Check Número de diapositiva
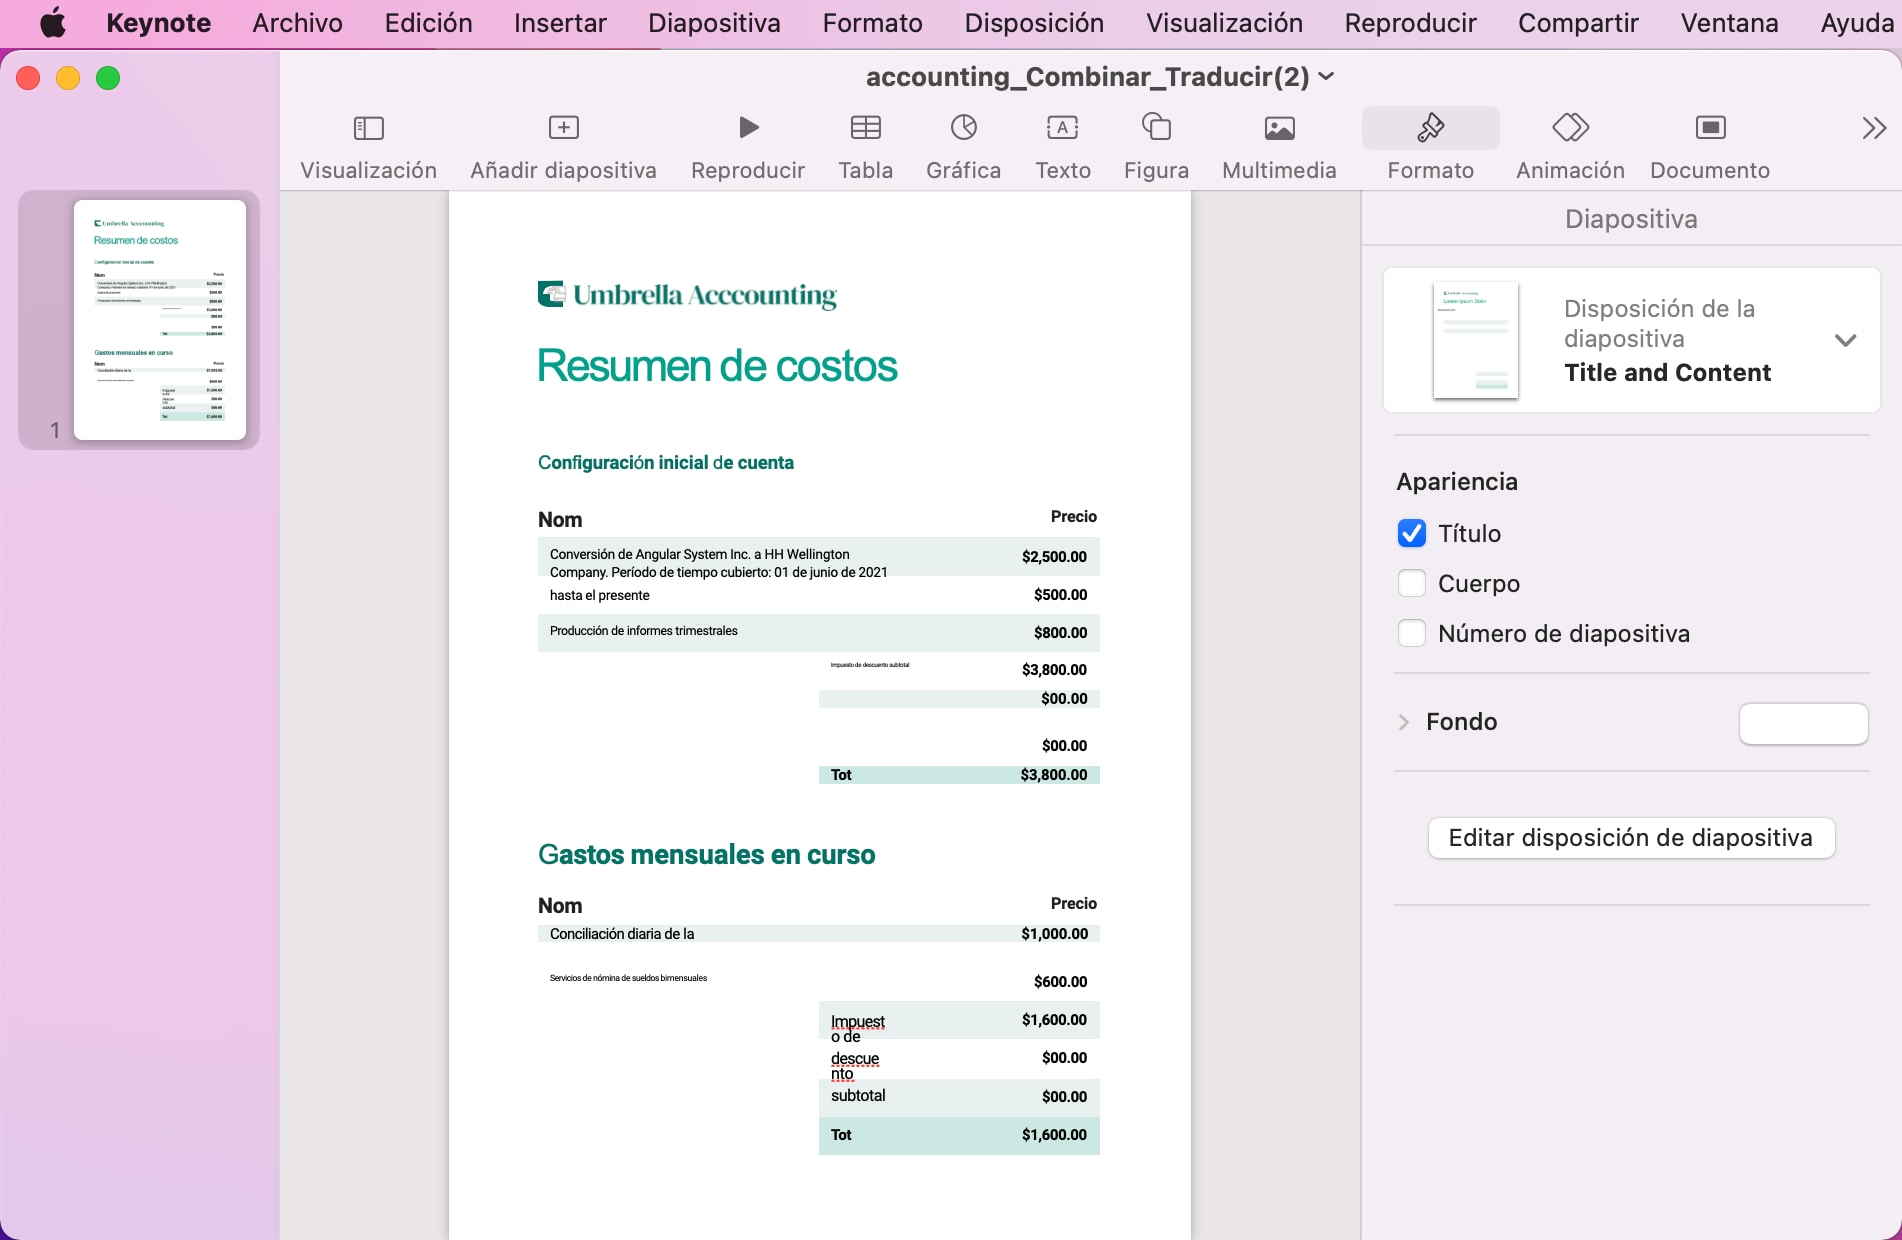The height and width of the screenshot is (1240, 1902). [1411, 632]
